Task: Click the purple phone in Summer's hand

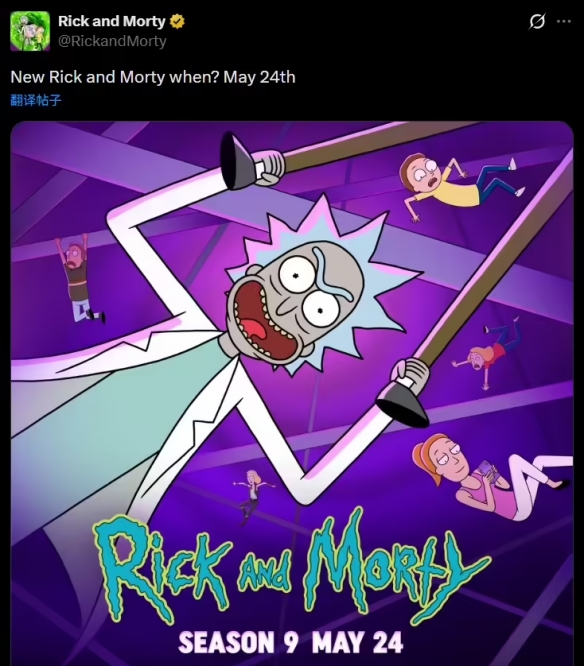Action: [x=487, y=471]
